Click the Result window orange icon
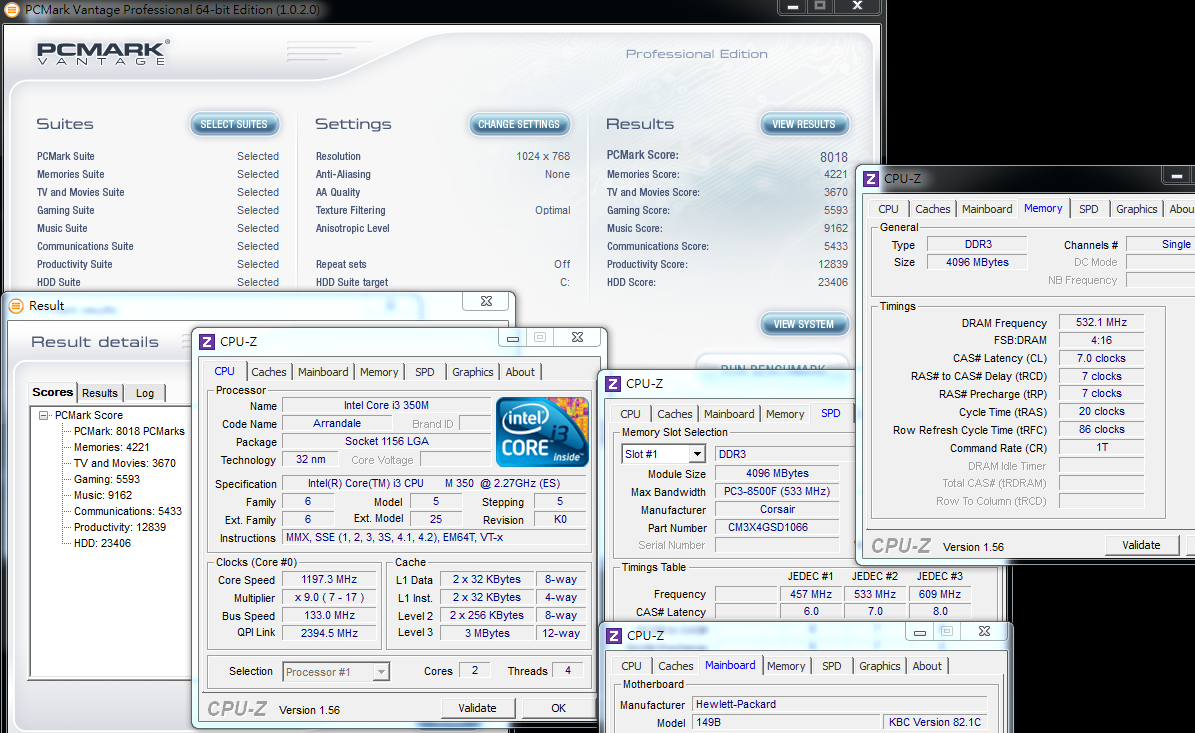 pos(16,306)
